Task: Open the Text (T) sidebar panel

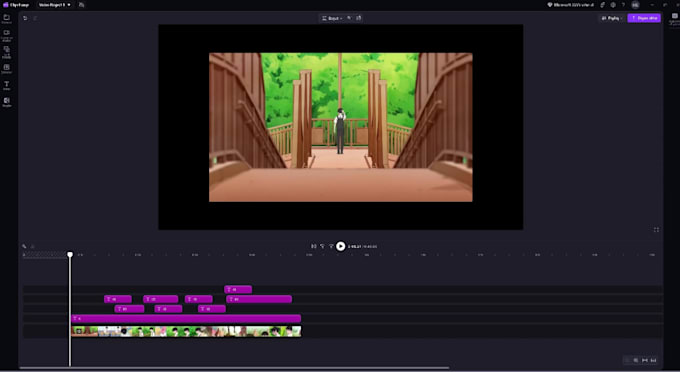Action: coord(7,85)
